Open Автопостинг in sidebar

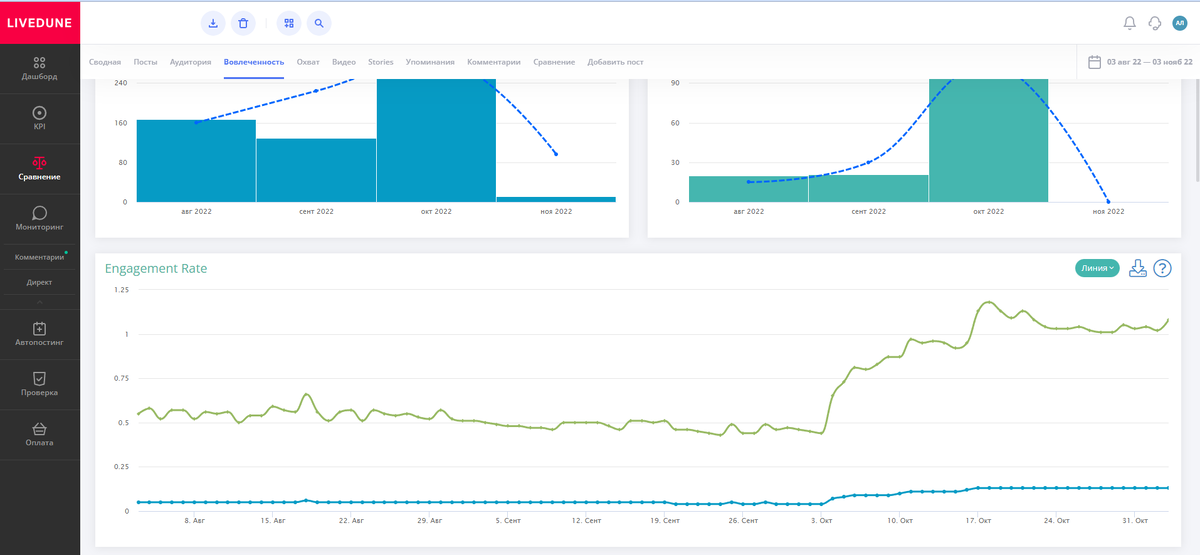(40, 334)
